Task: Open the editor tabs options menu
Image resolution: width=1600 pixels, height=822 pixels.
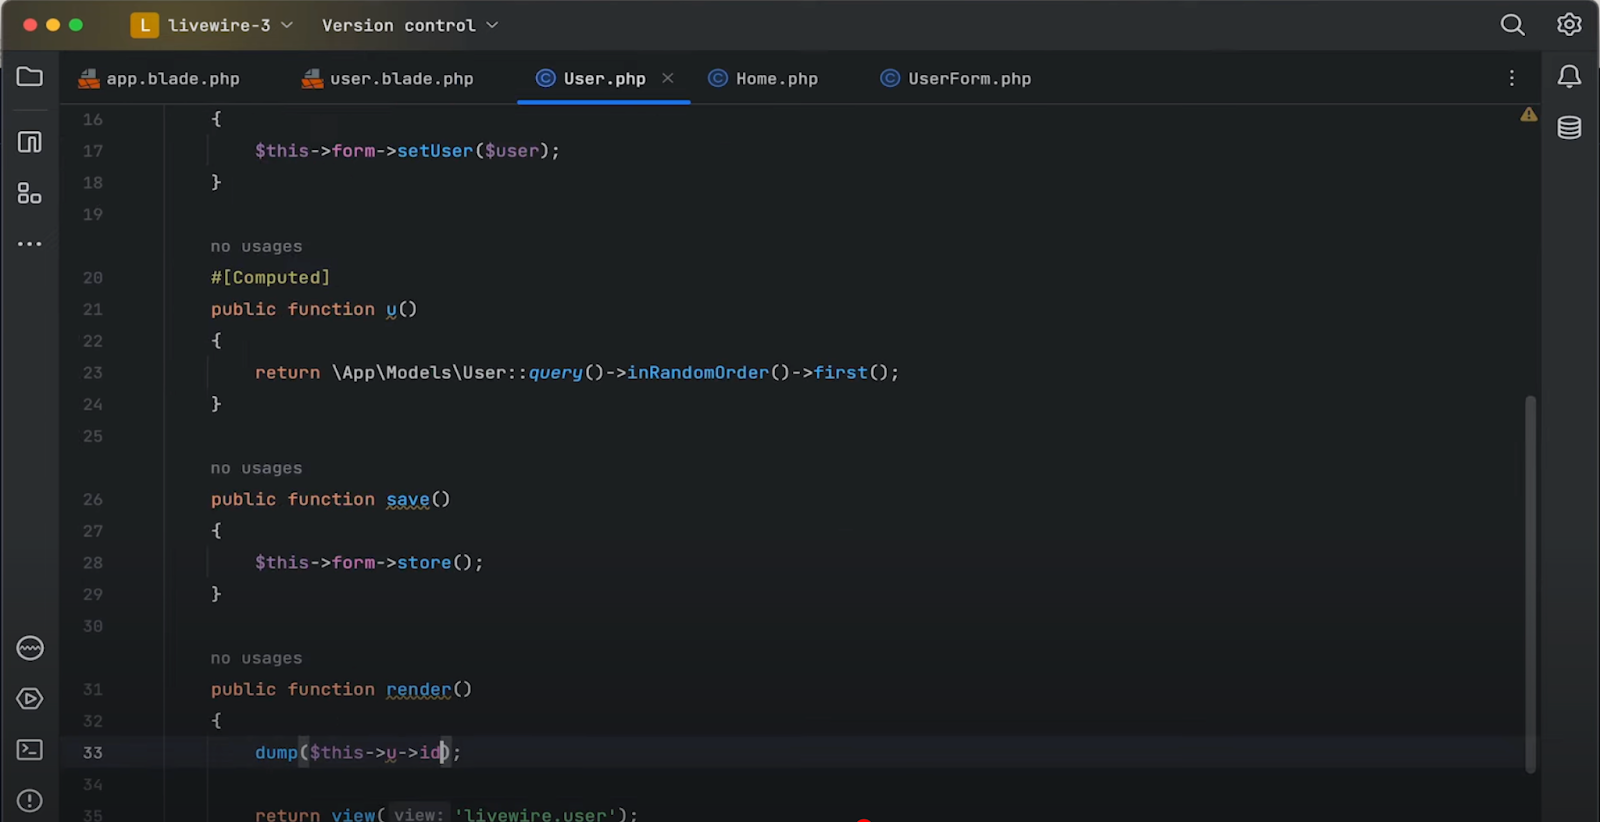Action: coord(1512,78)
